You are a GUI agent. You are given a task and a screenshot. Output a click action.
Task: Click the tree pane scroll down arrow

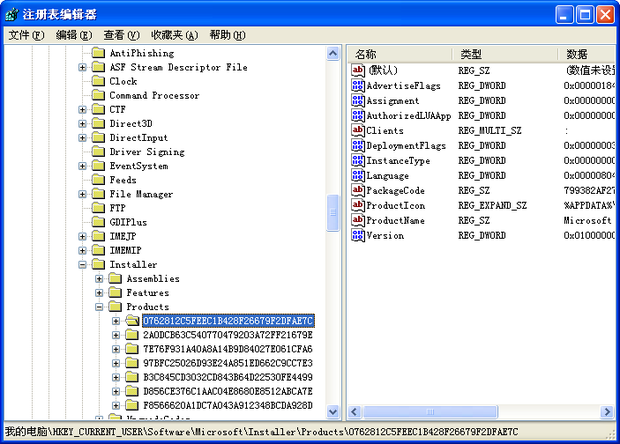(333, 412)
